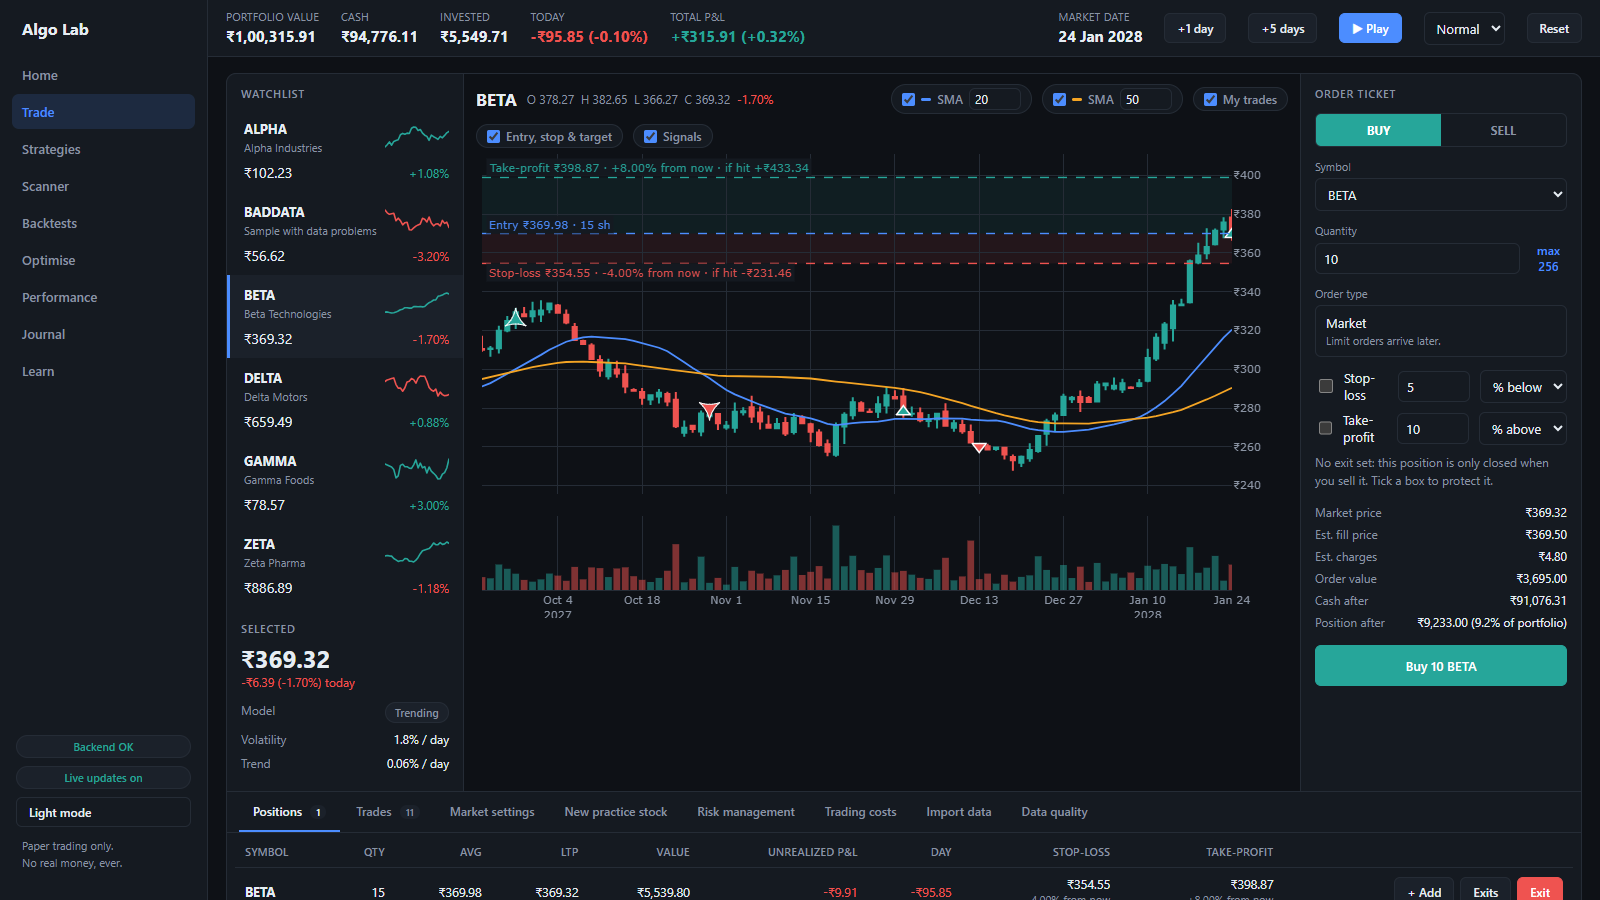Viewport: 1600px width, 900px height.
Task: Click the DELTA sparkline chart in watchlist
Action: tap(417, 386)
